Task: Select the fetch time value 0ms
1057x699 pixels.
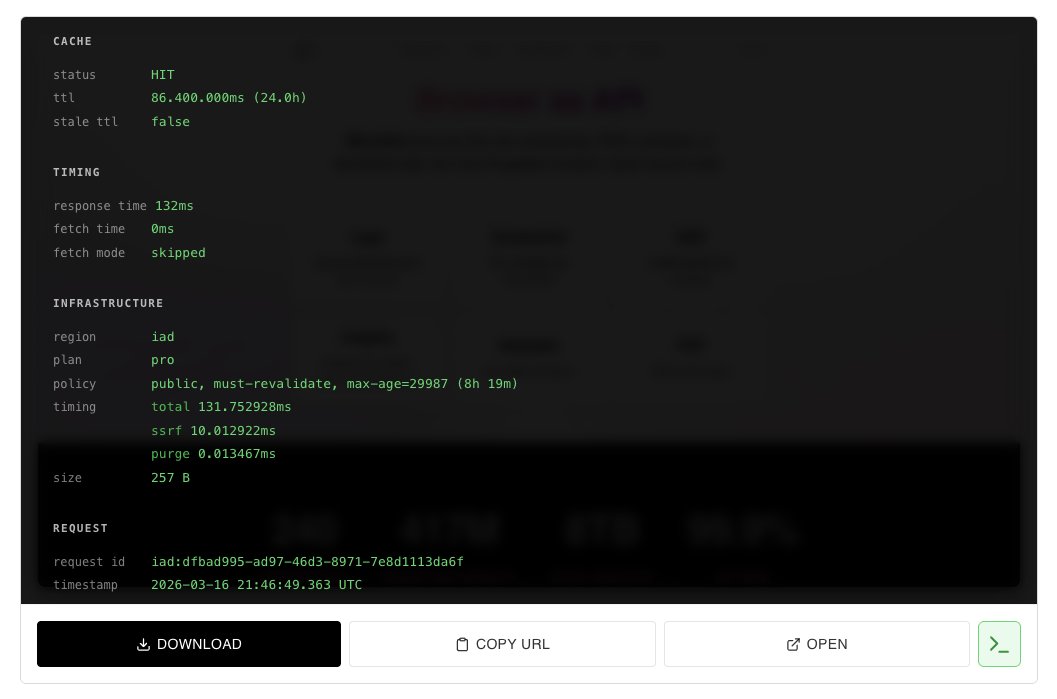Action: pyautogui.click(x=162, y=229)
